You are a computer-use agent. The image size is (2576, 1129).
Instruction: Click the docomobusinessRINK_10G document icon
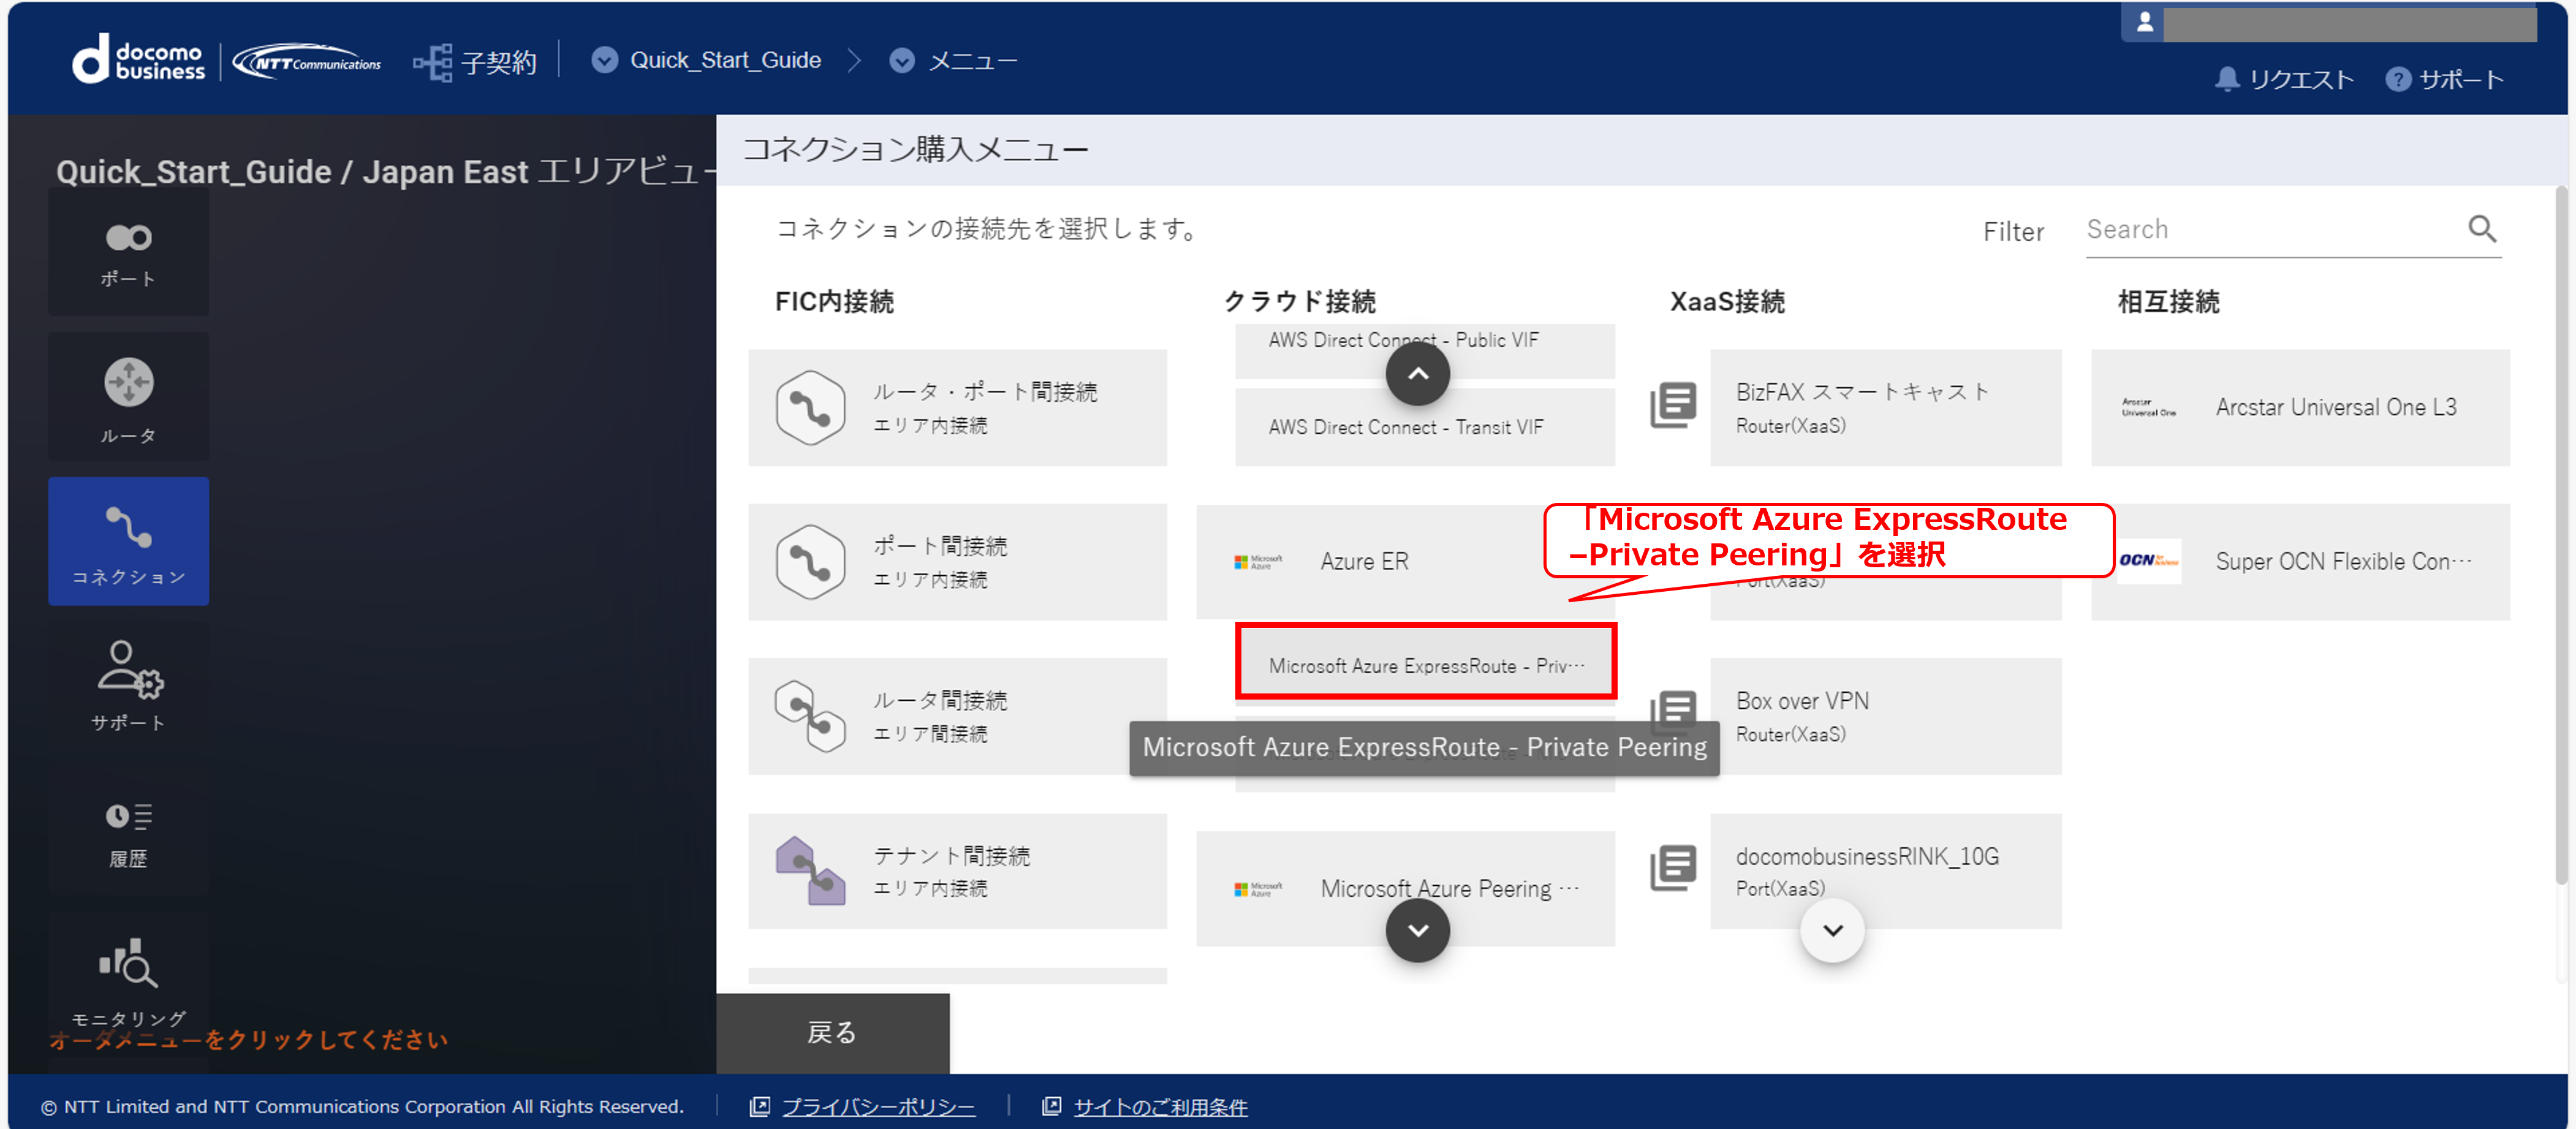pyautogui.click(x=1673, y=868)
